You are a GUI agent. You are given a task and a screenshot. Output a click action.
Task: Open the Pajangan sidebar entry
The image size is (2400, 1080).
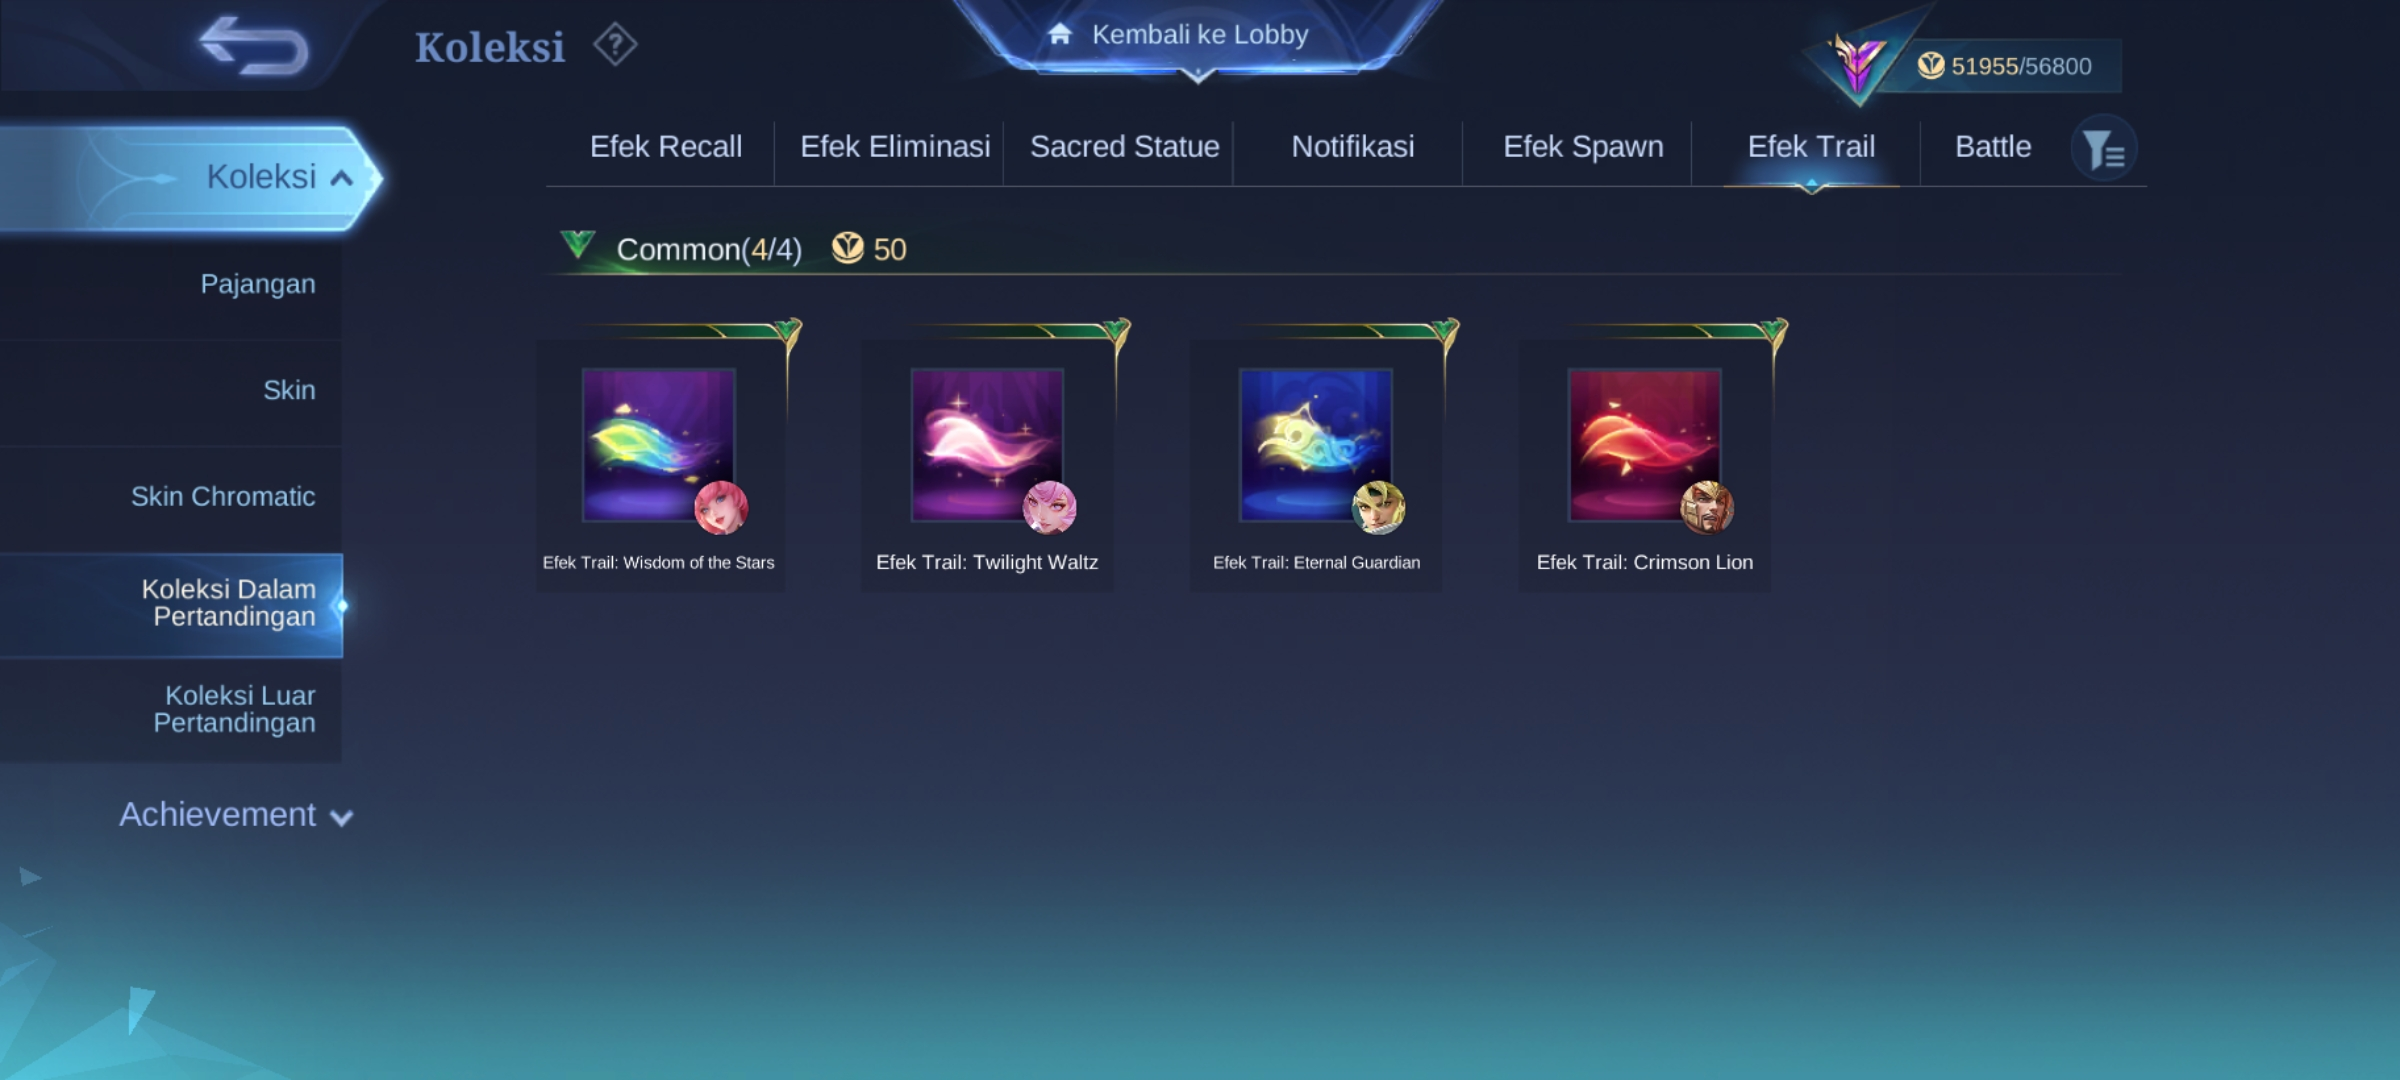point(258,284)
